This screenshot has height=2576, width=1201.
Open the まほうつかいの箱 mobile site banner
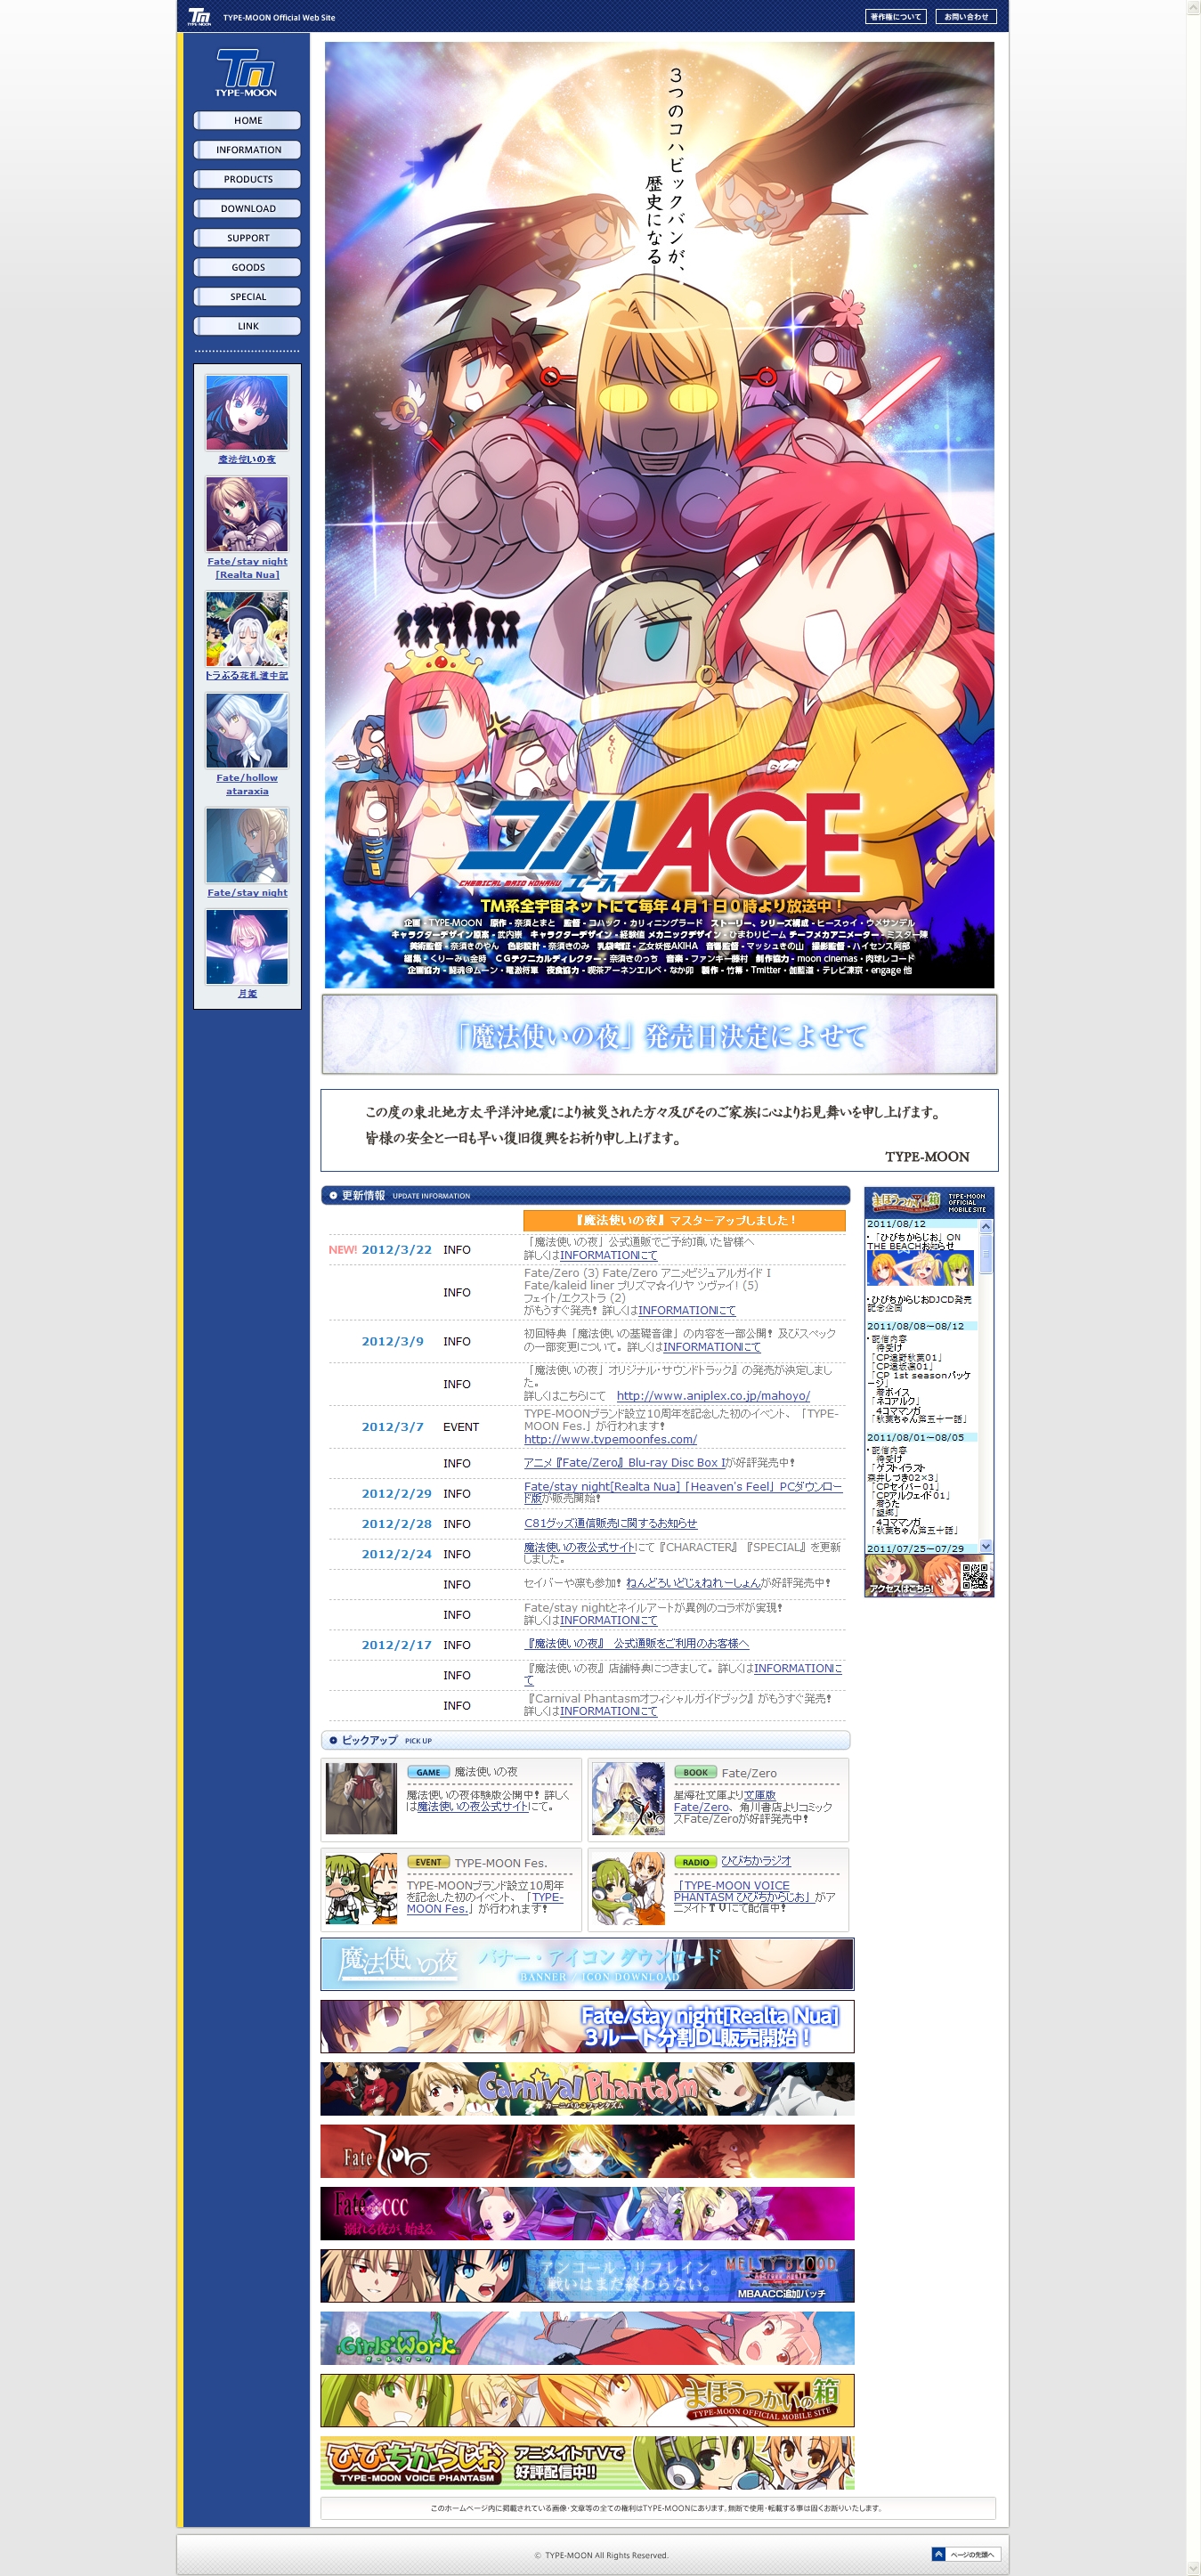[587, 2400]
